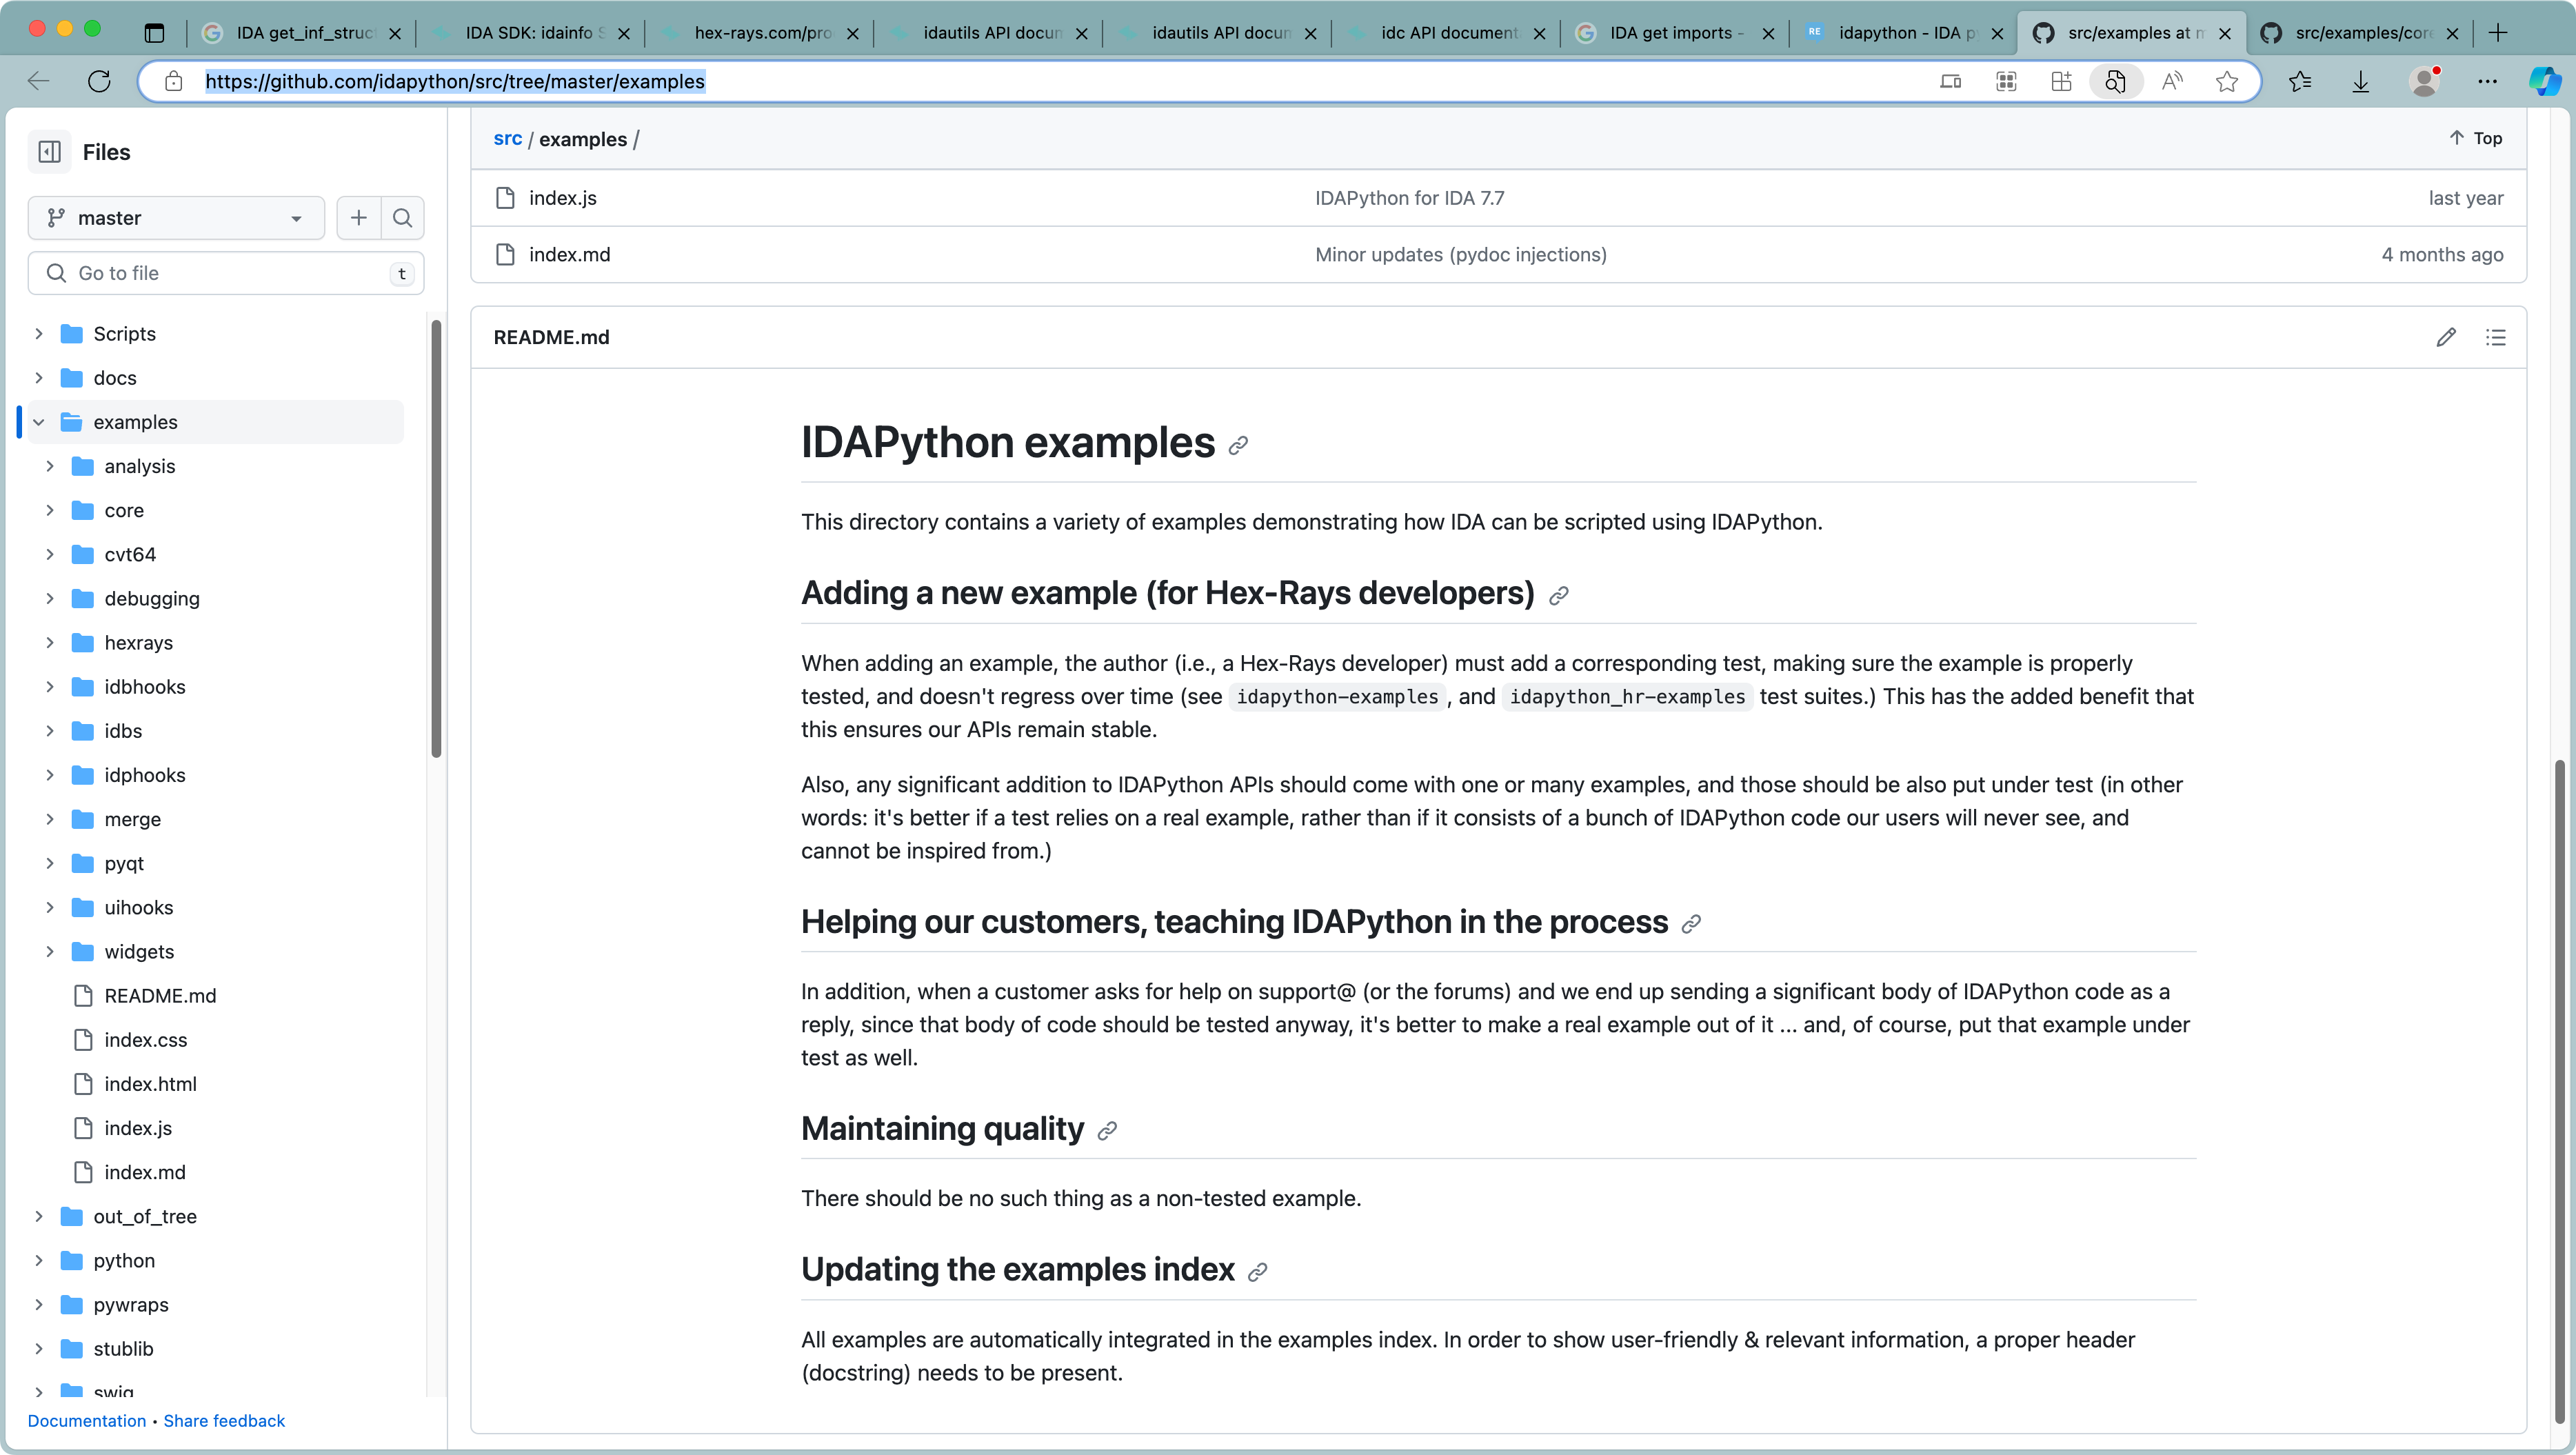Click the split screen icon in address bar

point(1950,81)
